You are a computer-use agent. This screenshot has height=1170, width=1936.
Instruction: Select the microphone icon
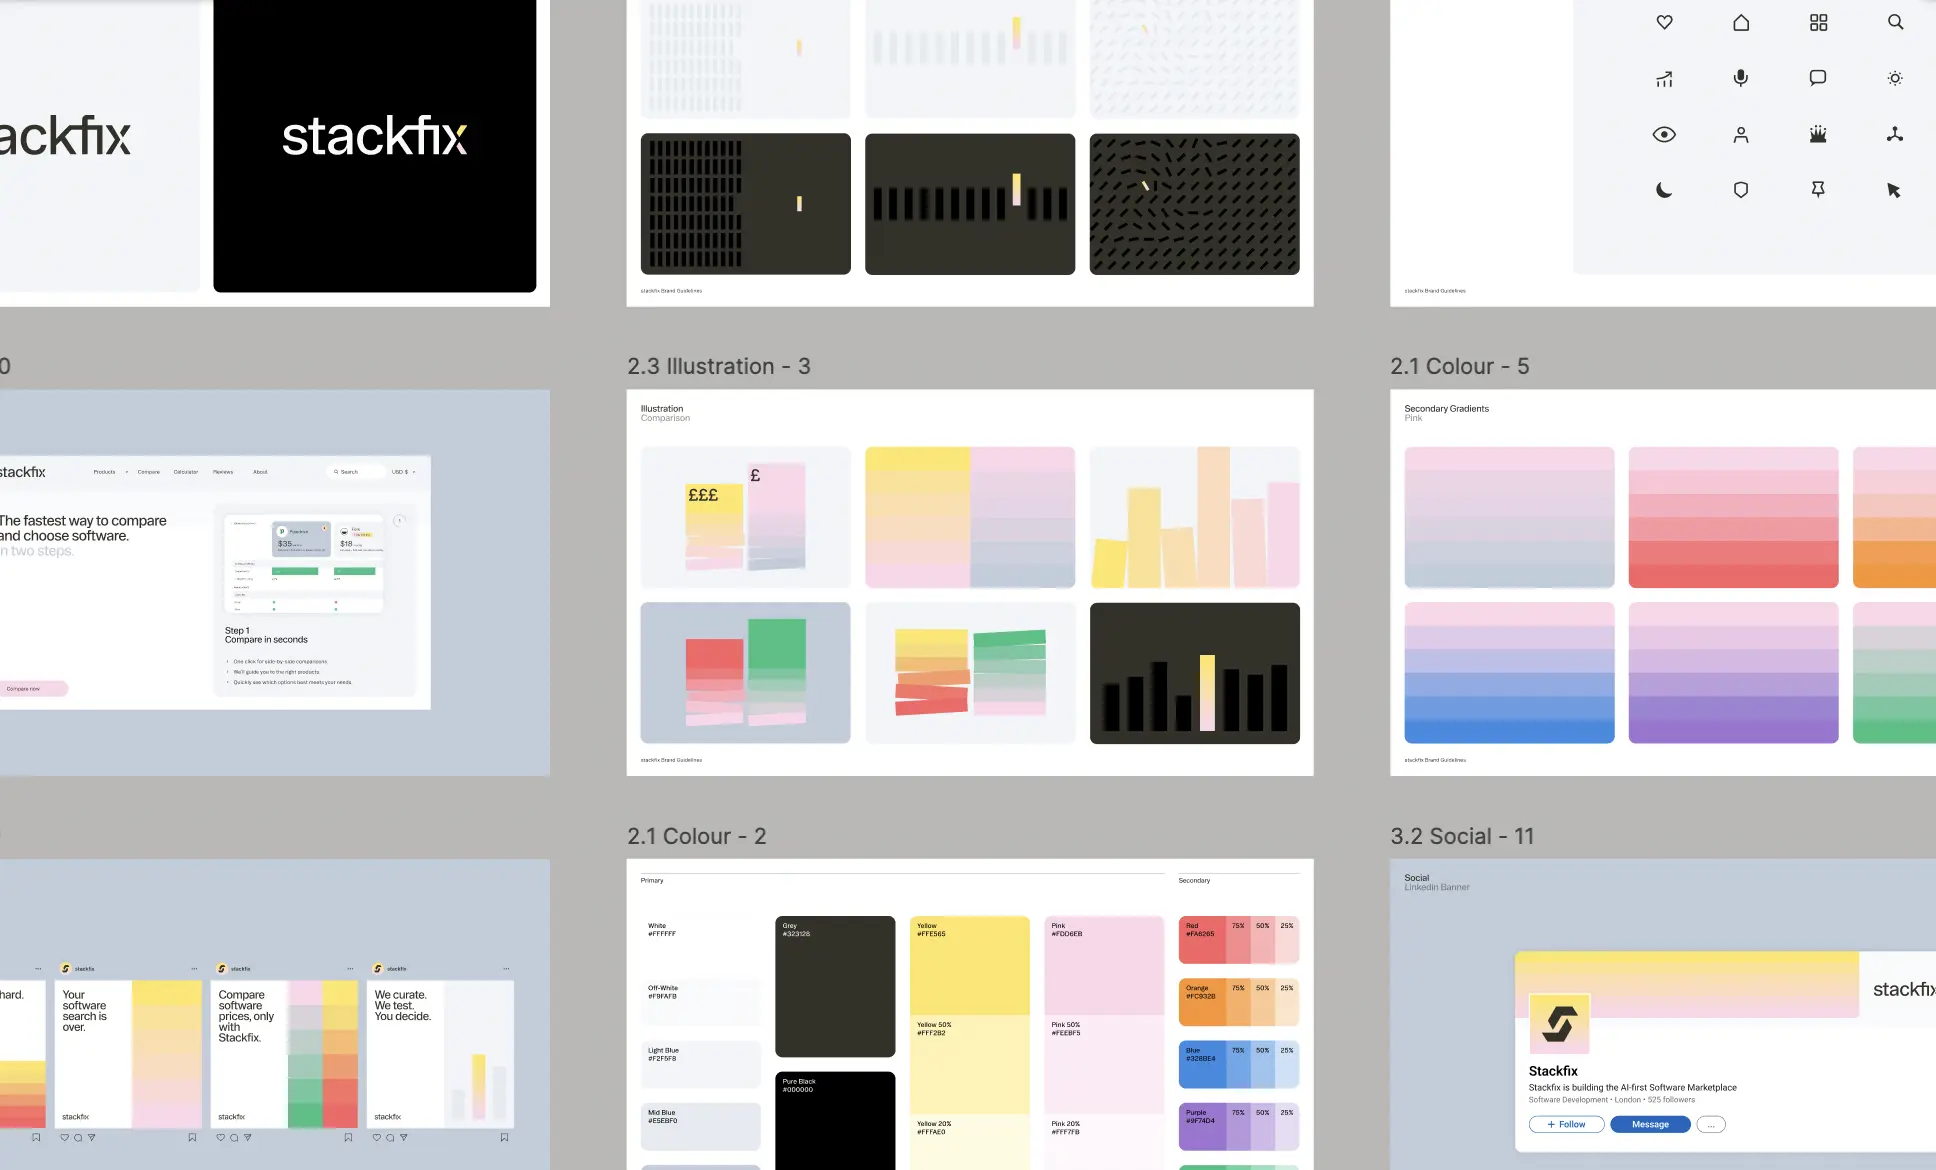pyautogui.click(x=1741, y=78)
